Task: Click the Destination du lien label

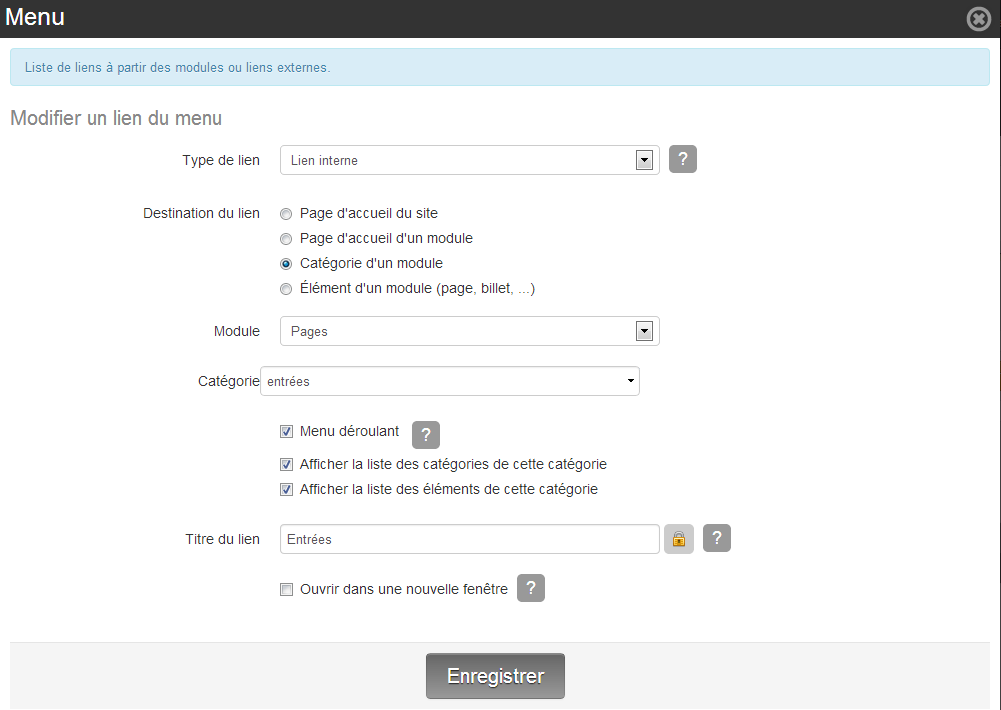Action: coord(201,213)
